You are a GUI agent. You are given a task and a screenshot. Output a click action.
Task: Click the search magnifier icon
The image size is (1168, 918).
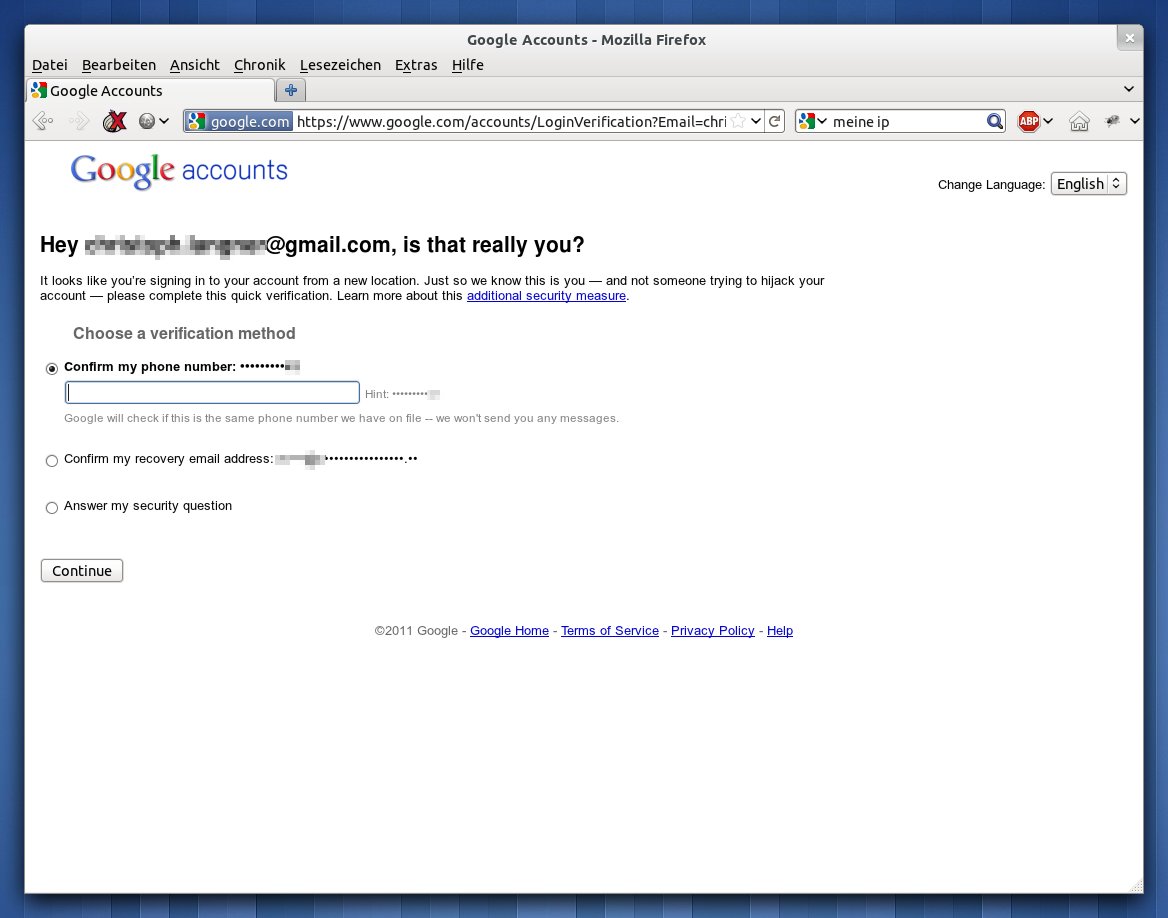click(994, 121)
